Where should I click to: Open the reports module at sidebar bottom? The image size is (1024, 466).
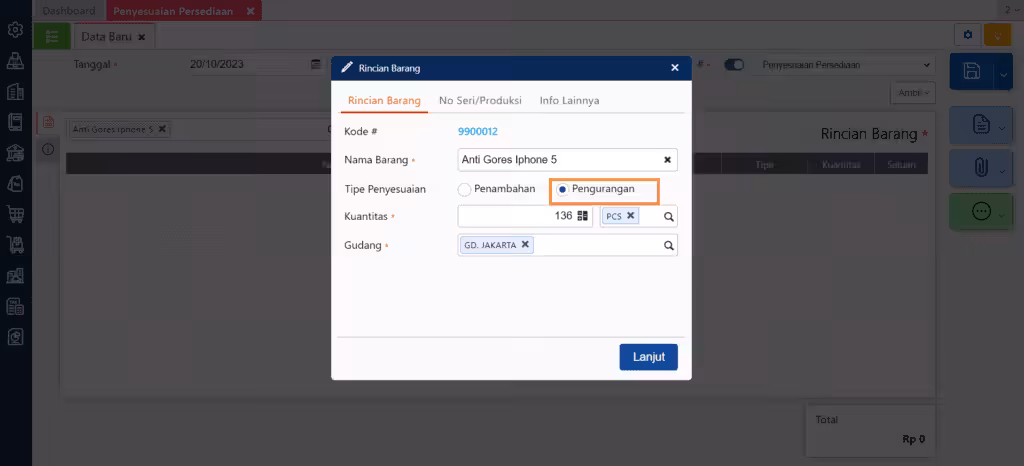[x=15, y=336]
